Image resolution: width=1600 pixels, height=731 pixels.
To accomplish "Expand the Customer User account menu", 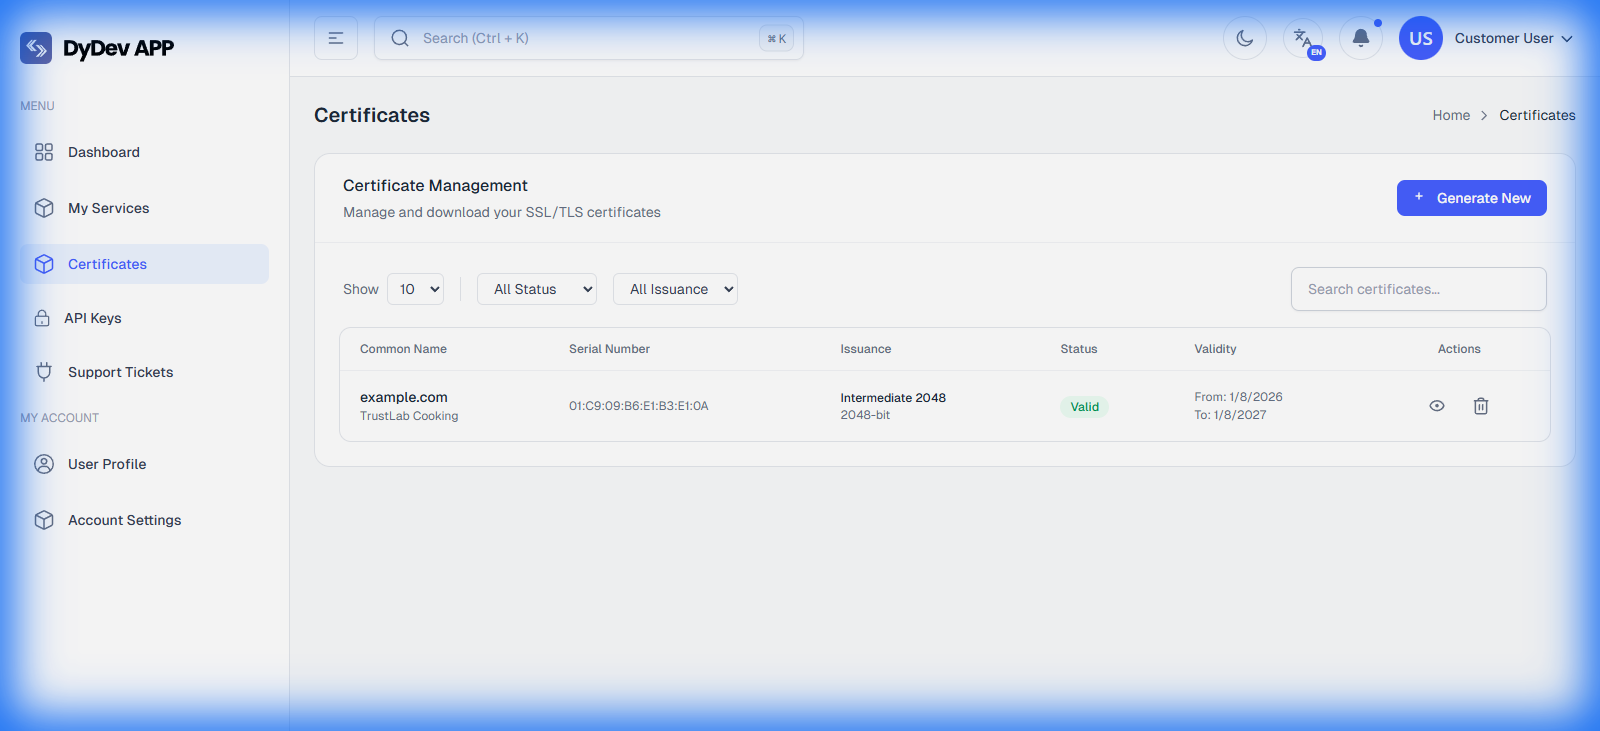I will tap(1513, 38).
